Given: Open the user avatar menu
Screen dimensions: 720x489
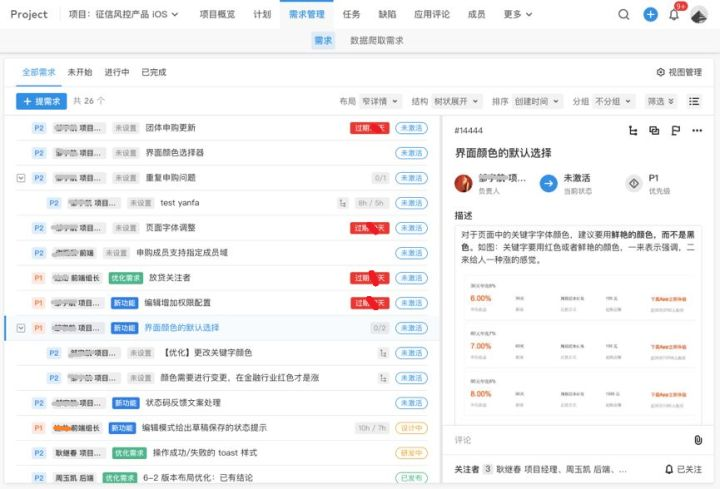Looking at the screenshot, I should (x=699, y=15).
